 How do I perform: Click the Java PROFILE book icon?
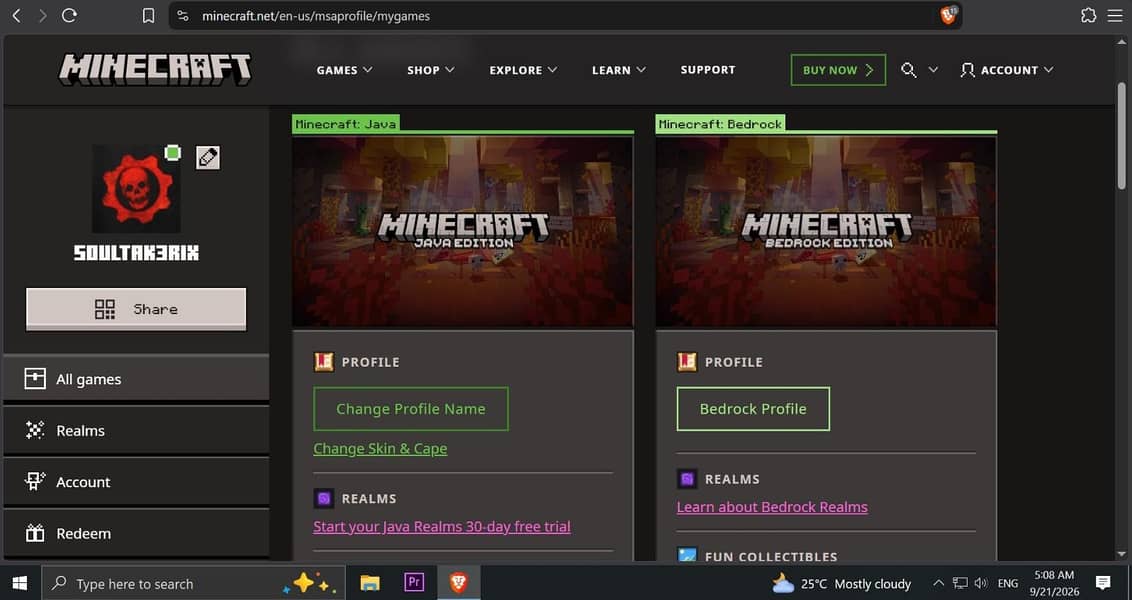pyautogui.click(x=324, y=362)
